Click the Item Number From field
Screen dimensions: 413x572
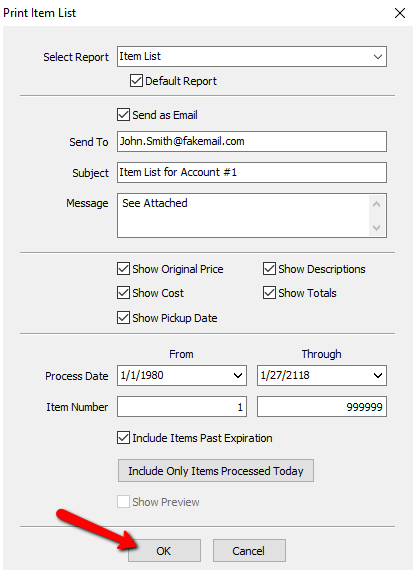(182, 407)
